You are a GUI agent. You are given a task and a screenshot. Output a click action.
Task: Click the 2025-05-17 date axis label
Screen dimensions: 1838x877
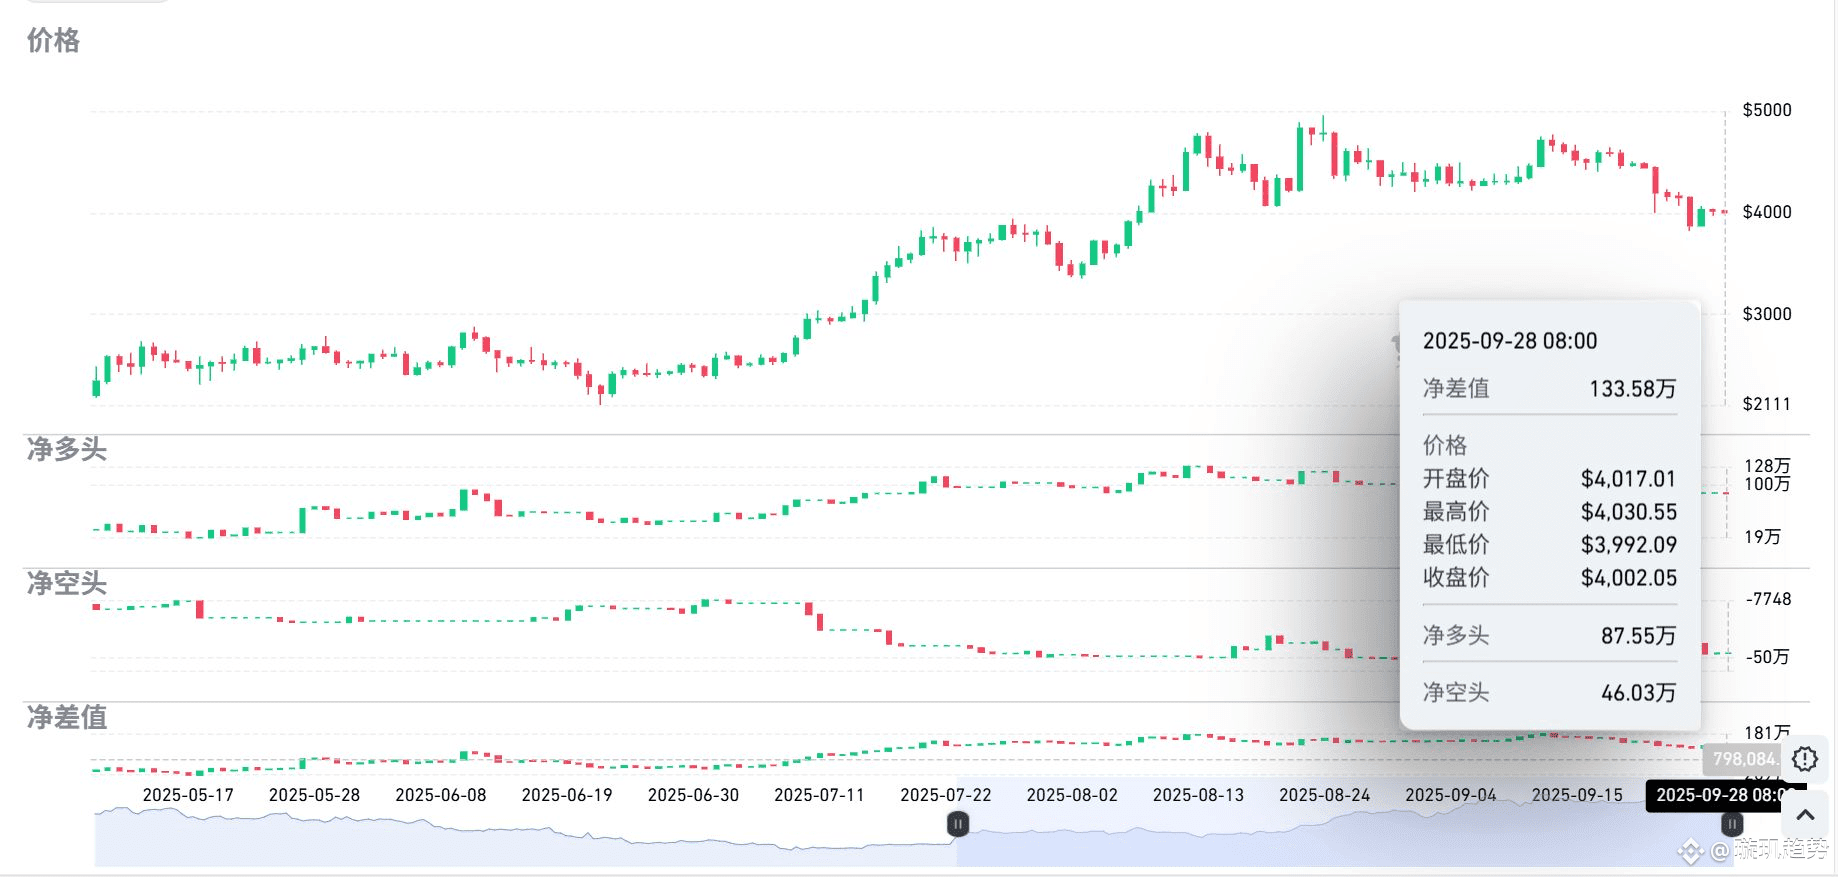point(188,795)
